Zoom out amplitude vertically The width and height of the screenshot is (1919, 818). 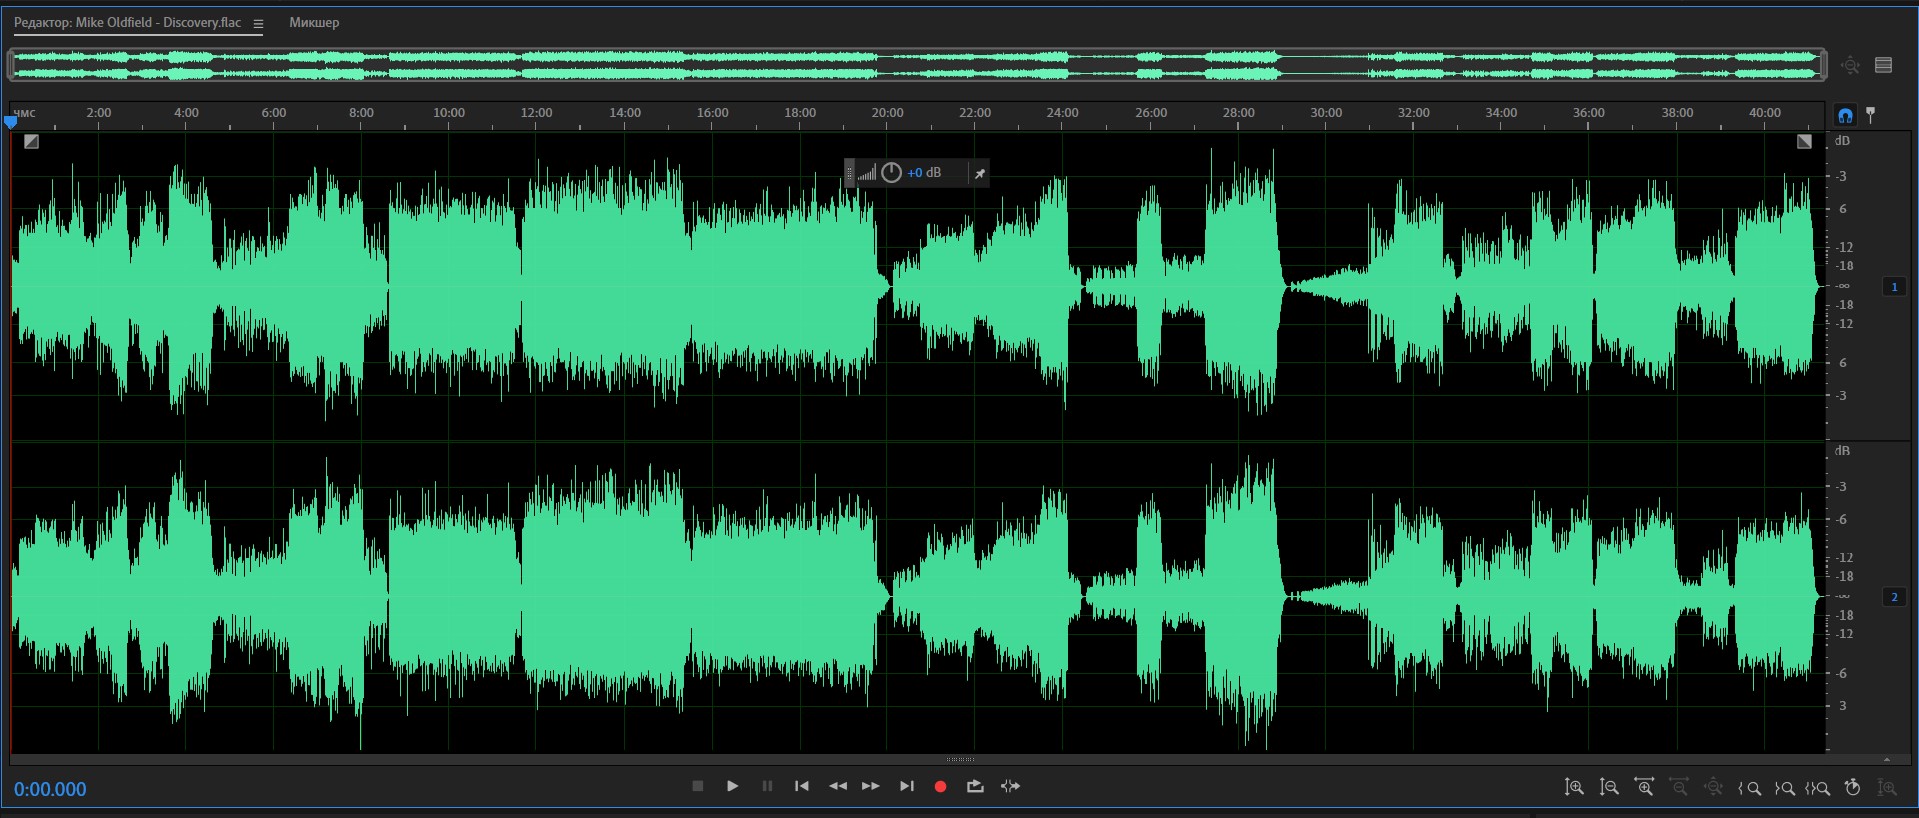coord(1609,788)
